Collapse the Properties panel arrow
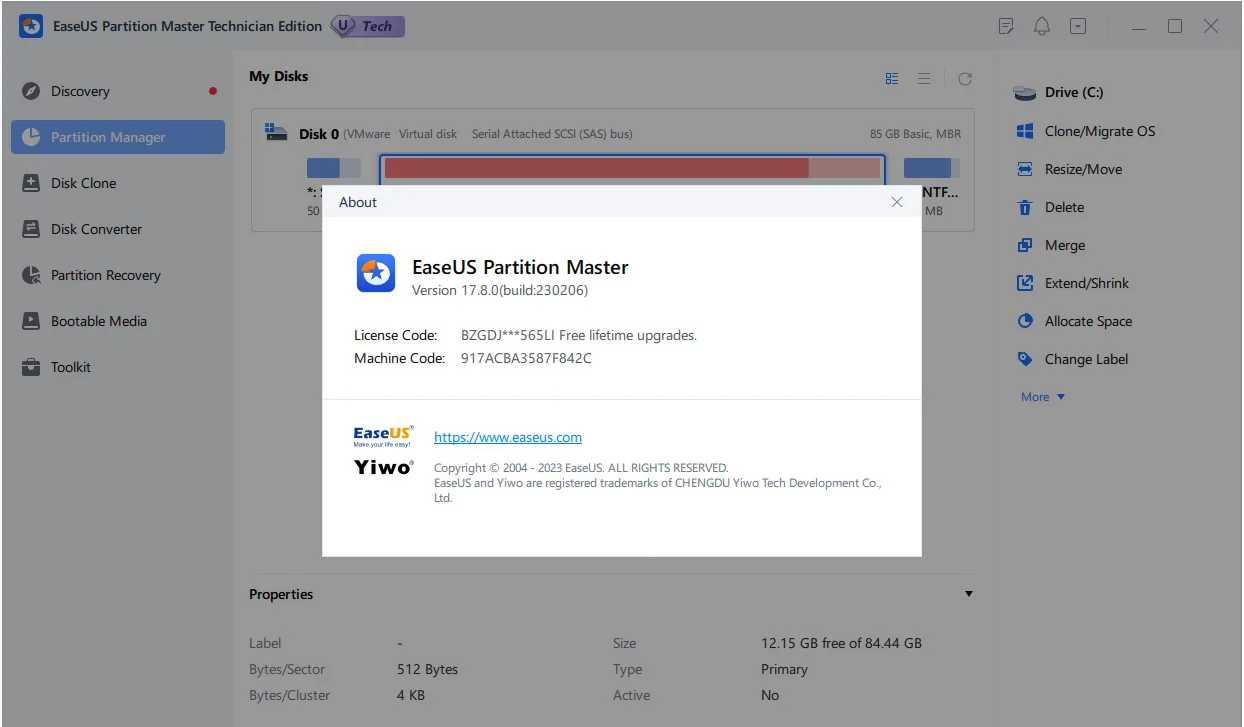The image size is (1244, 727). (x=968, y=594)
